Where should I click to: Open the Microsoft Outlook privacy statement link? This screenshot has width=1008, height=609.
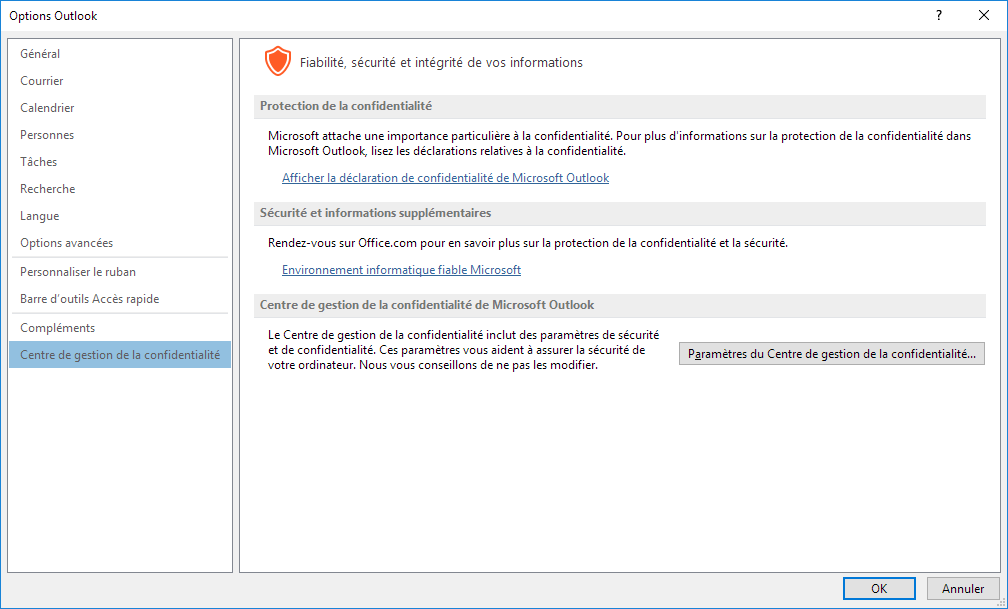click(x=446, y=178)
